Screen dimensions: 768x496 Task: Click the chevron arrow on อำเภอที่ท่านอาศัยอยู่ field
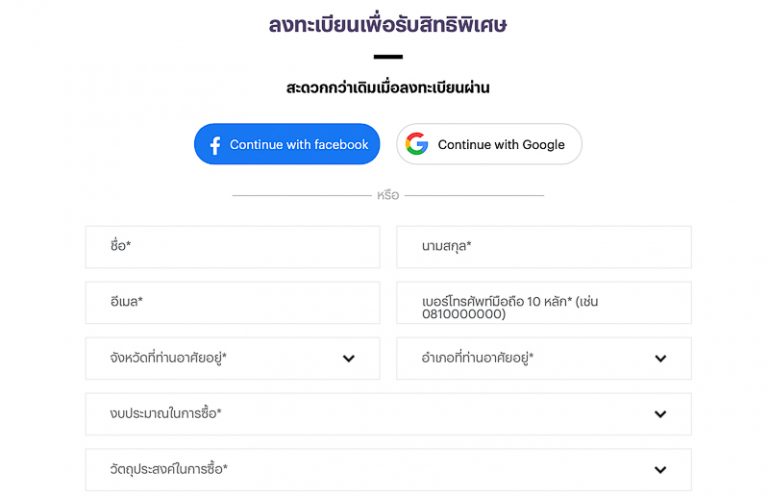pyautogui.click(x=660, y=358)
